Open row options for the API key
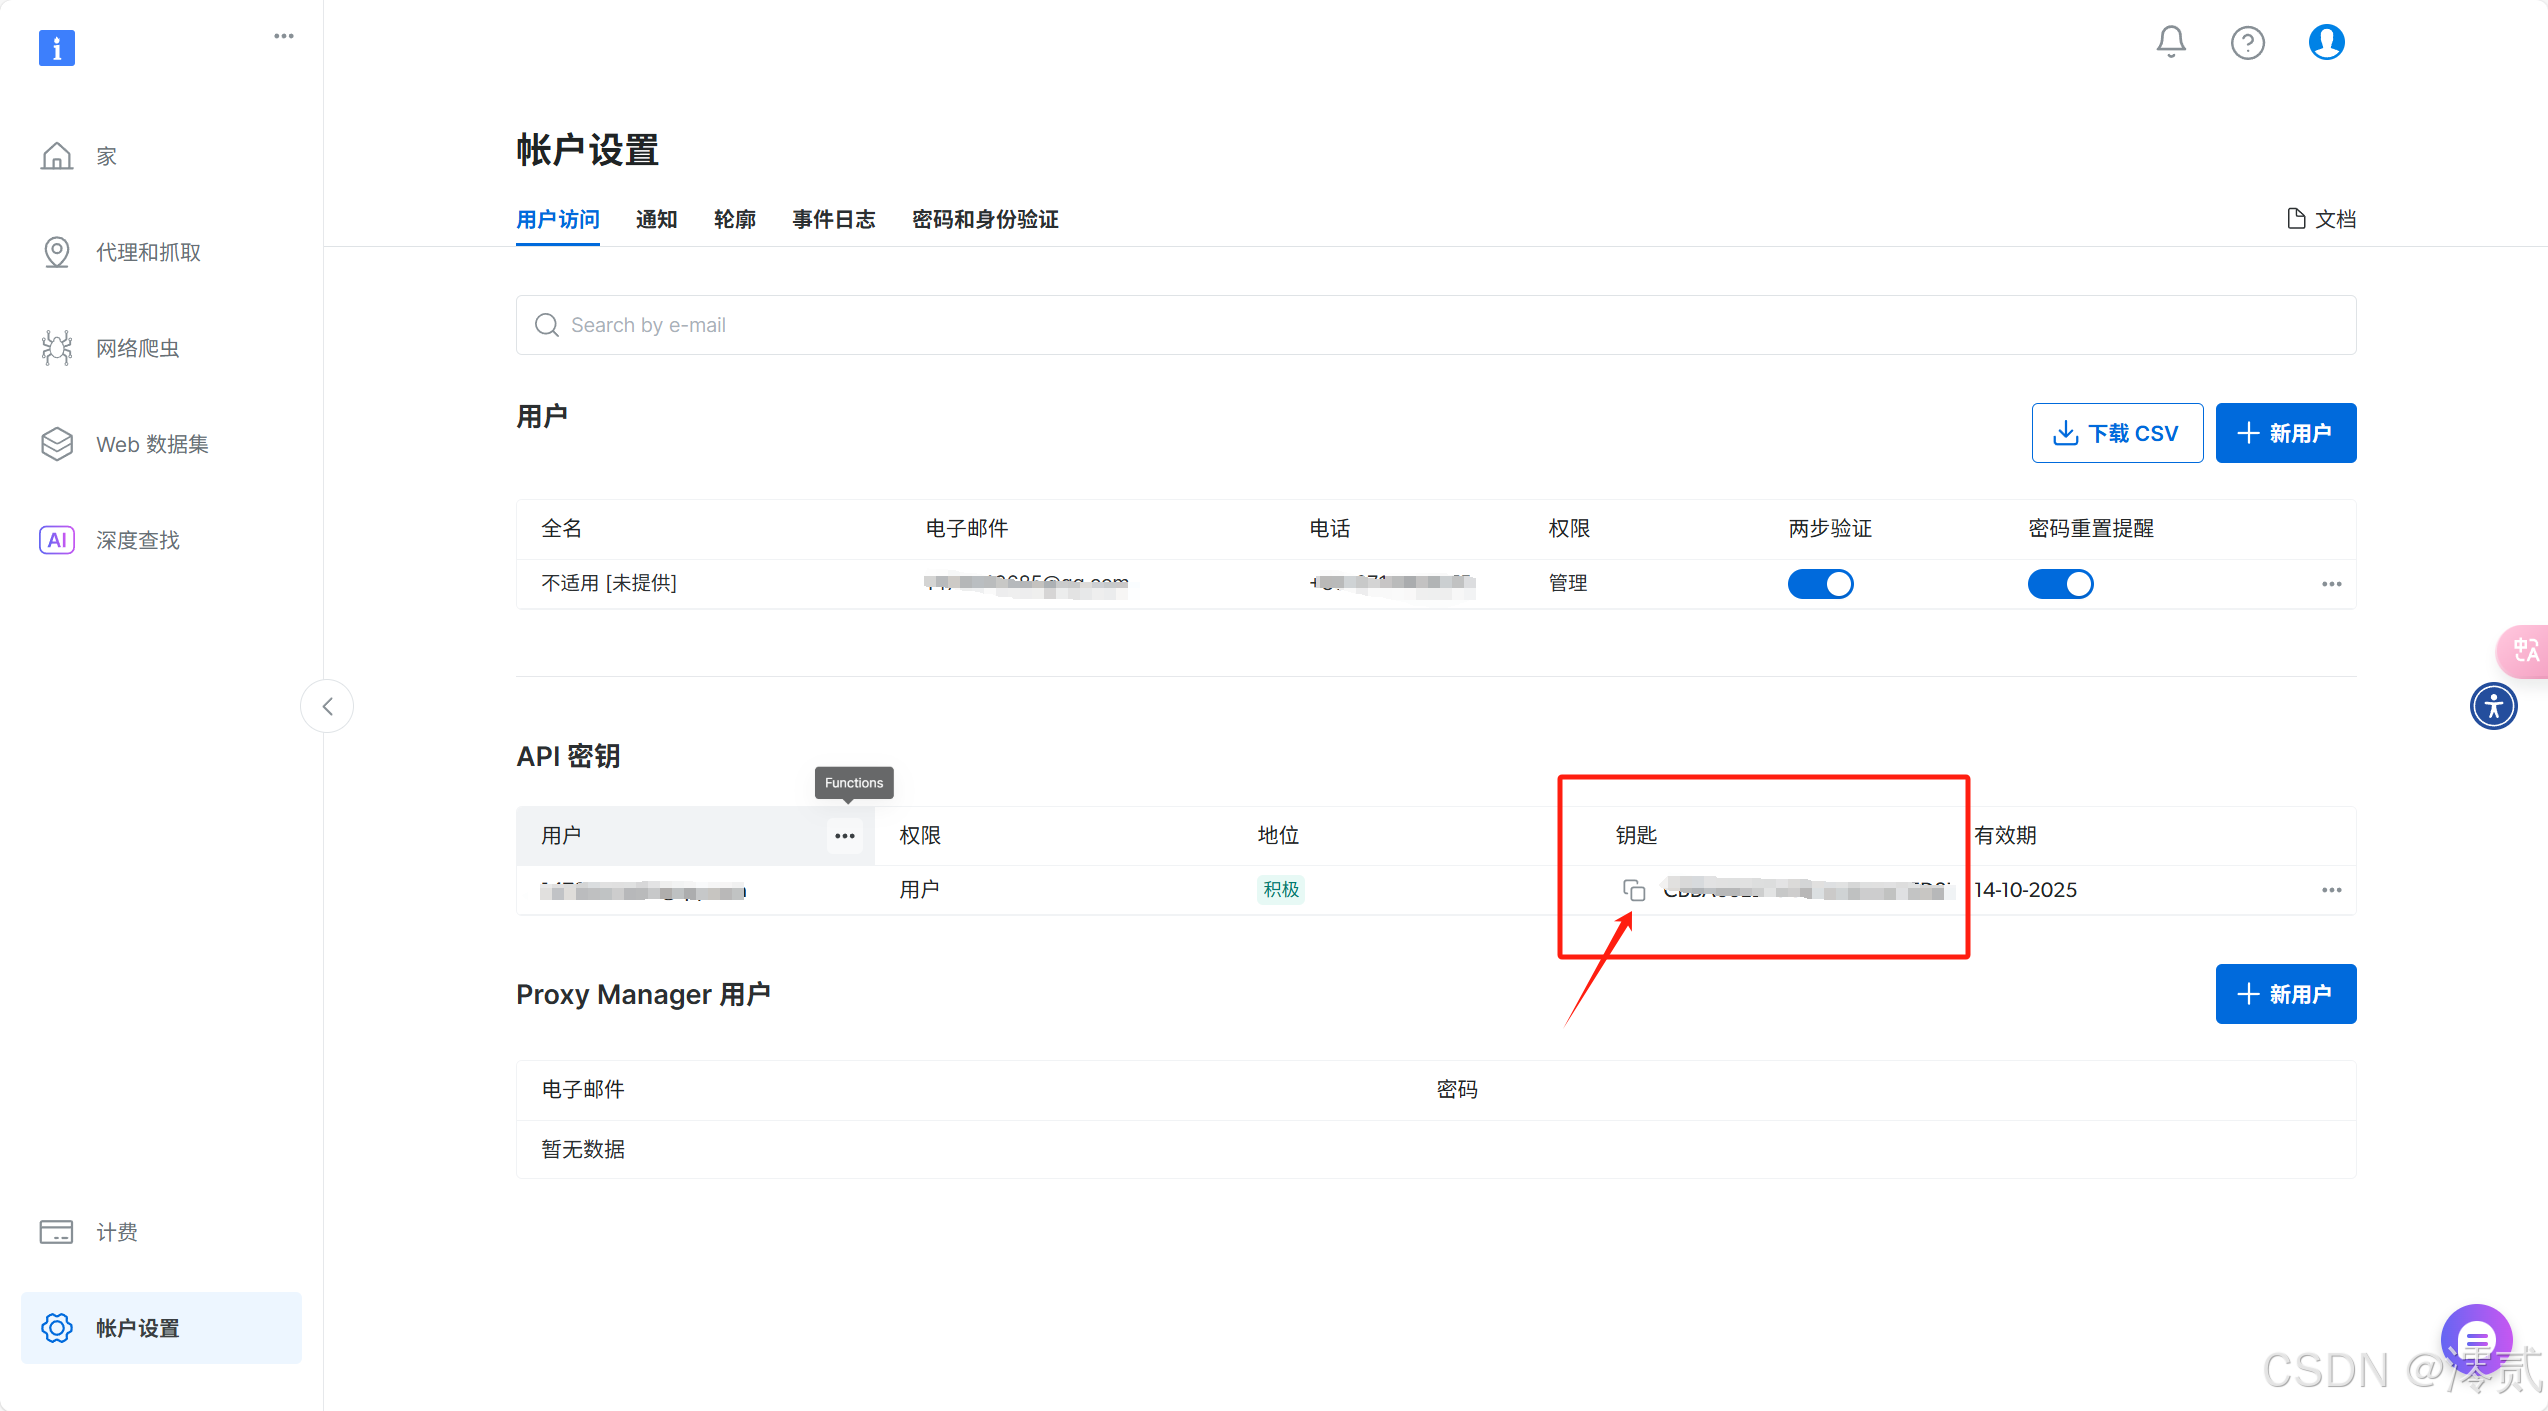2548x1411 pixels. pos(2331,890)
